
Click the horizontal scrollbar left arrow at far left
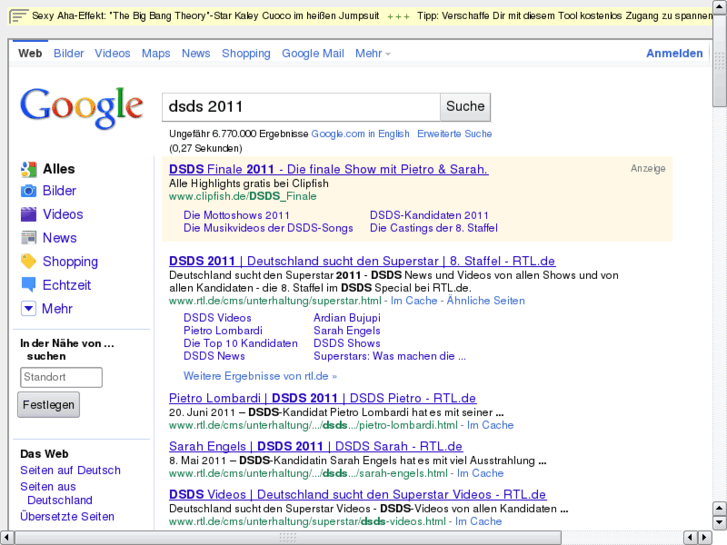[6, 538]
